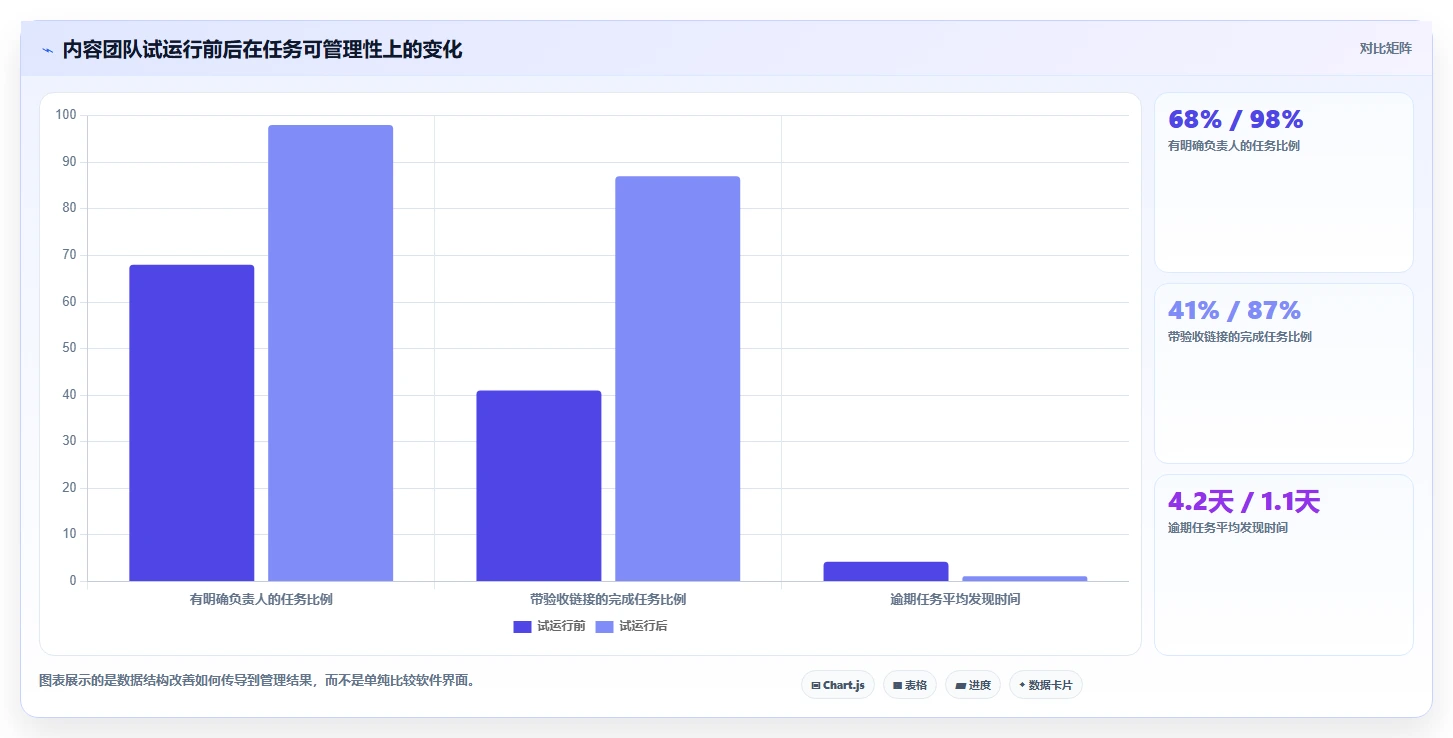Click the 试运行后 bar for 带验收链接的完成任务比例

pyautogui.click(x=677, y=379)
